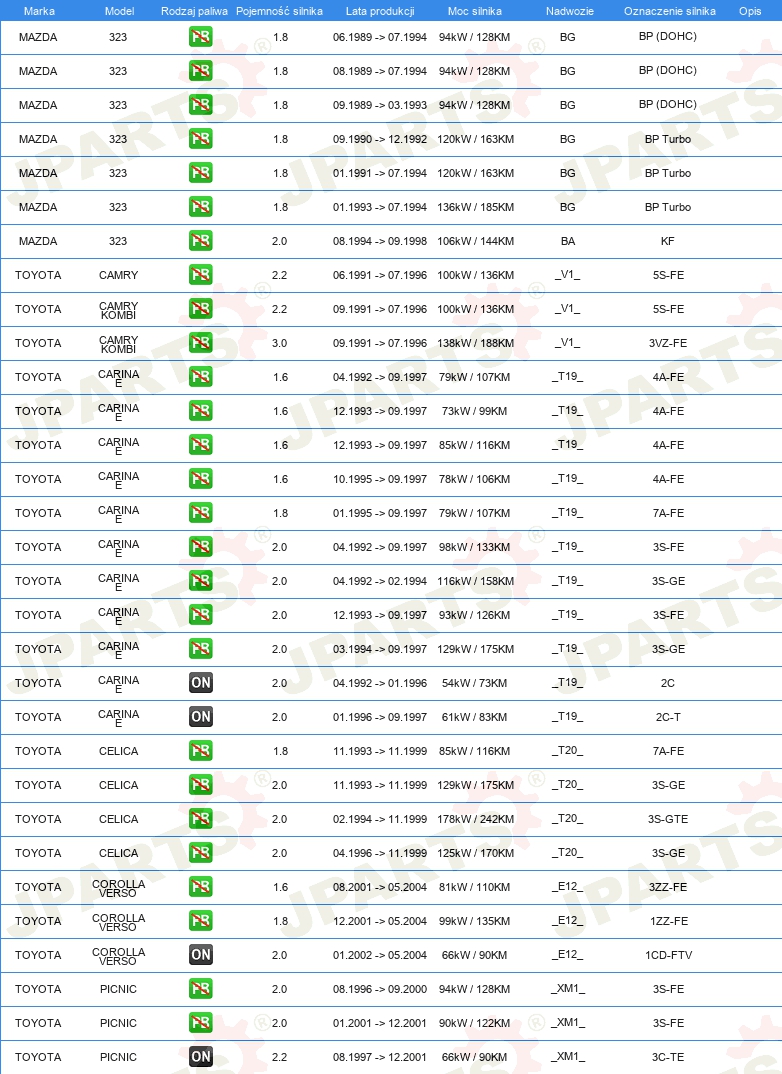Click 1ZZ-FE engine code cell
This screenshot has width=782, height=1074.
coord(668,921)
